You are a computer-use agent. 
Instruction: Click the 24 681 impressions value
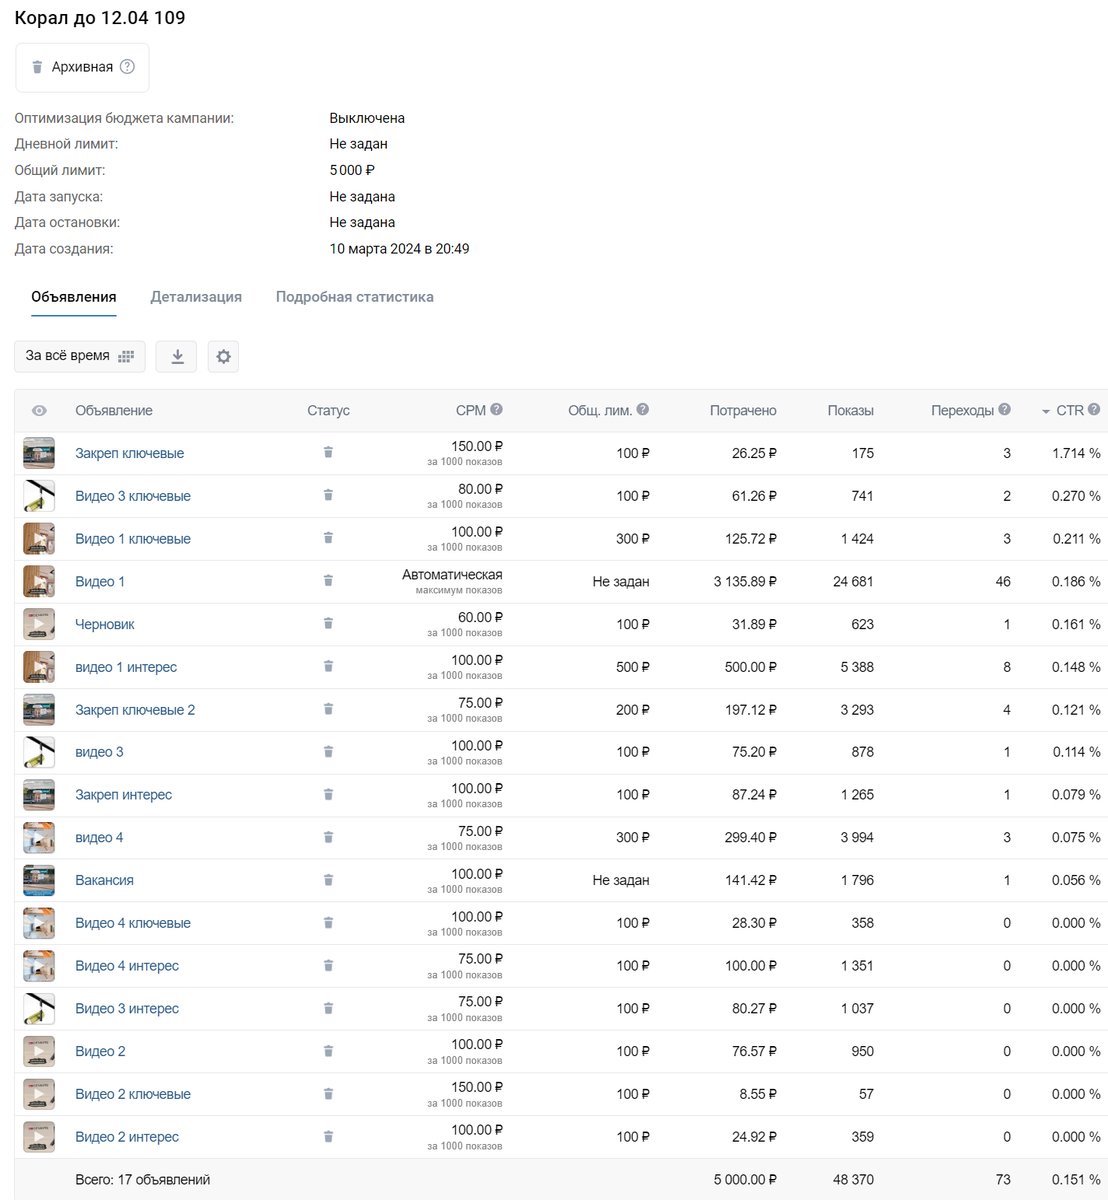(x=853, y=581)
